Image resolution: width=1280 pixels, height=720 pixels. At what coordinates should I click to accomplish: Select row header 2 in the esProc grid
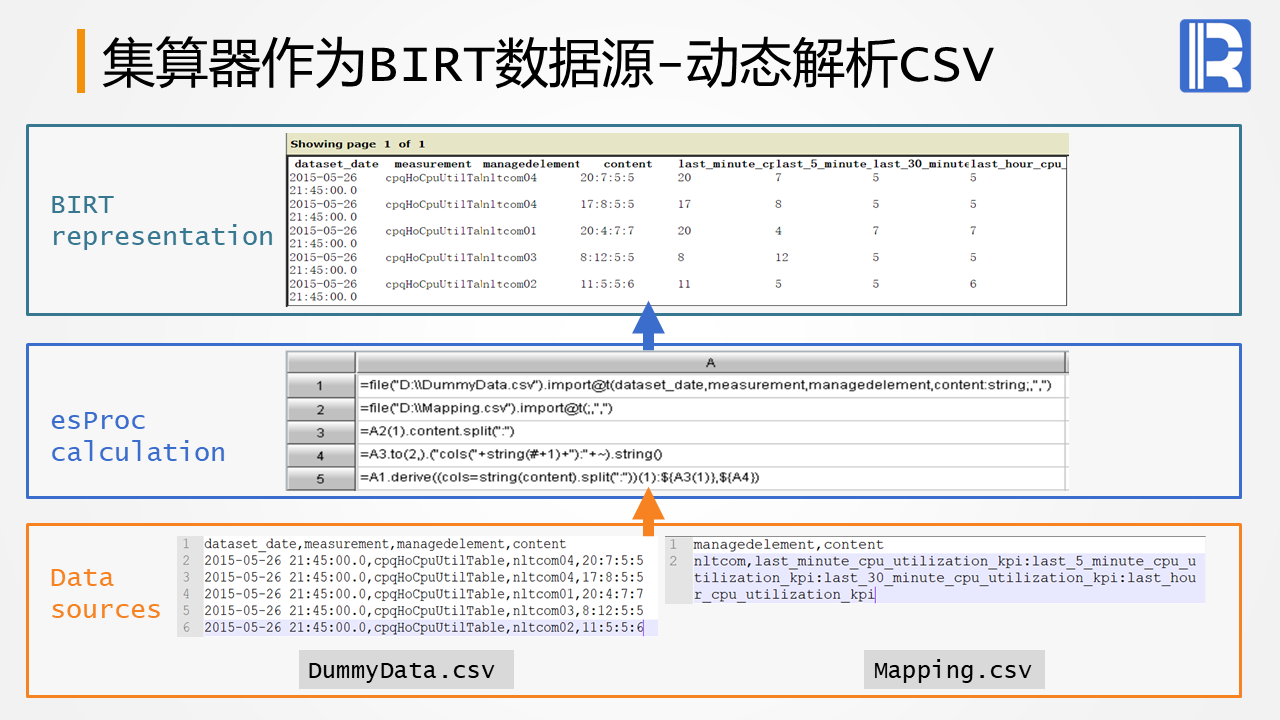(320, 409)
